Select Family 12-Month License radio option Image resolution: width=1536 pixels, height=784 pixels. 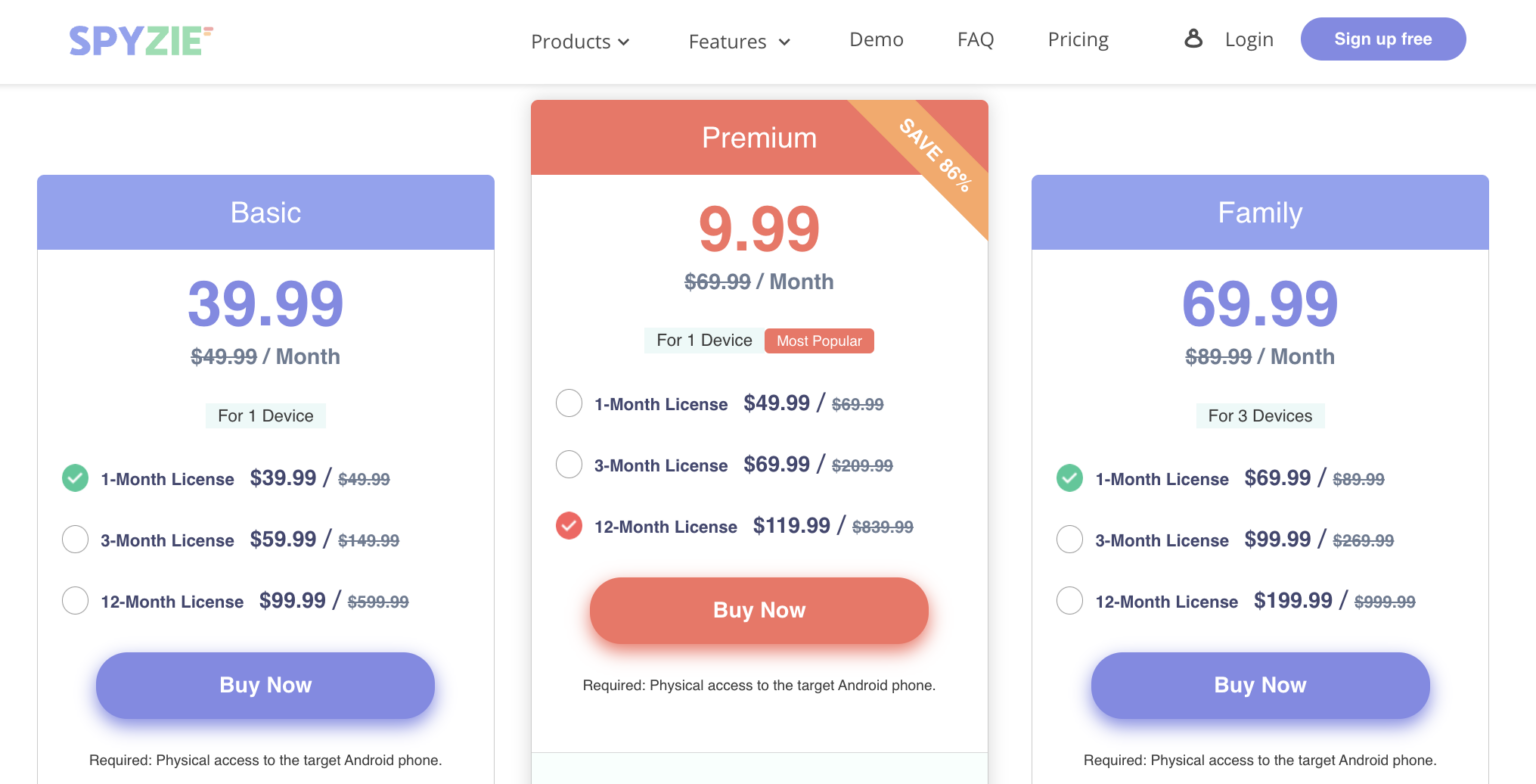click(x=1070, y=601)
